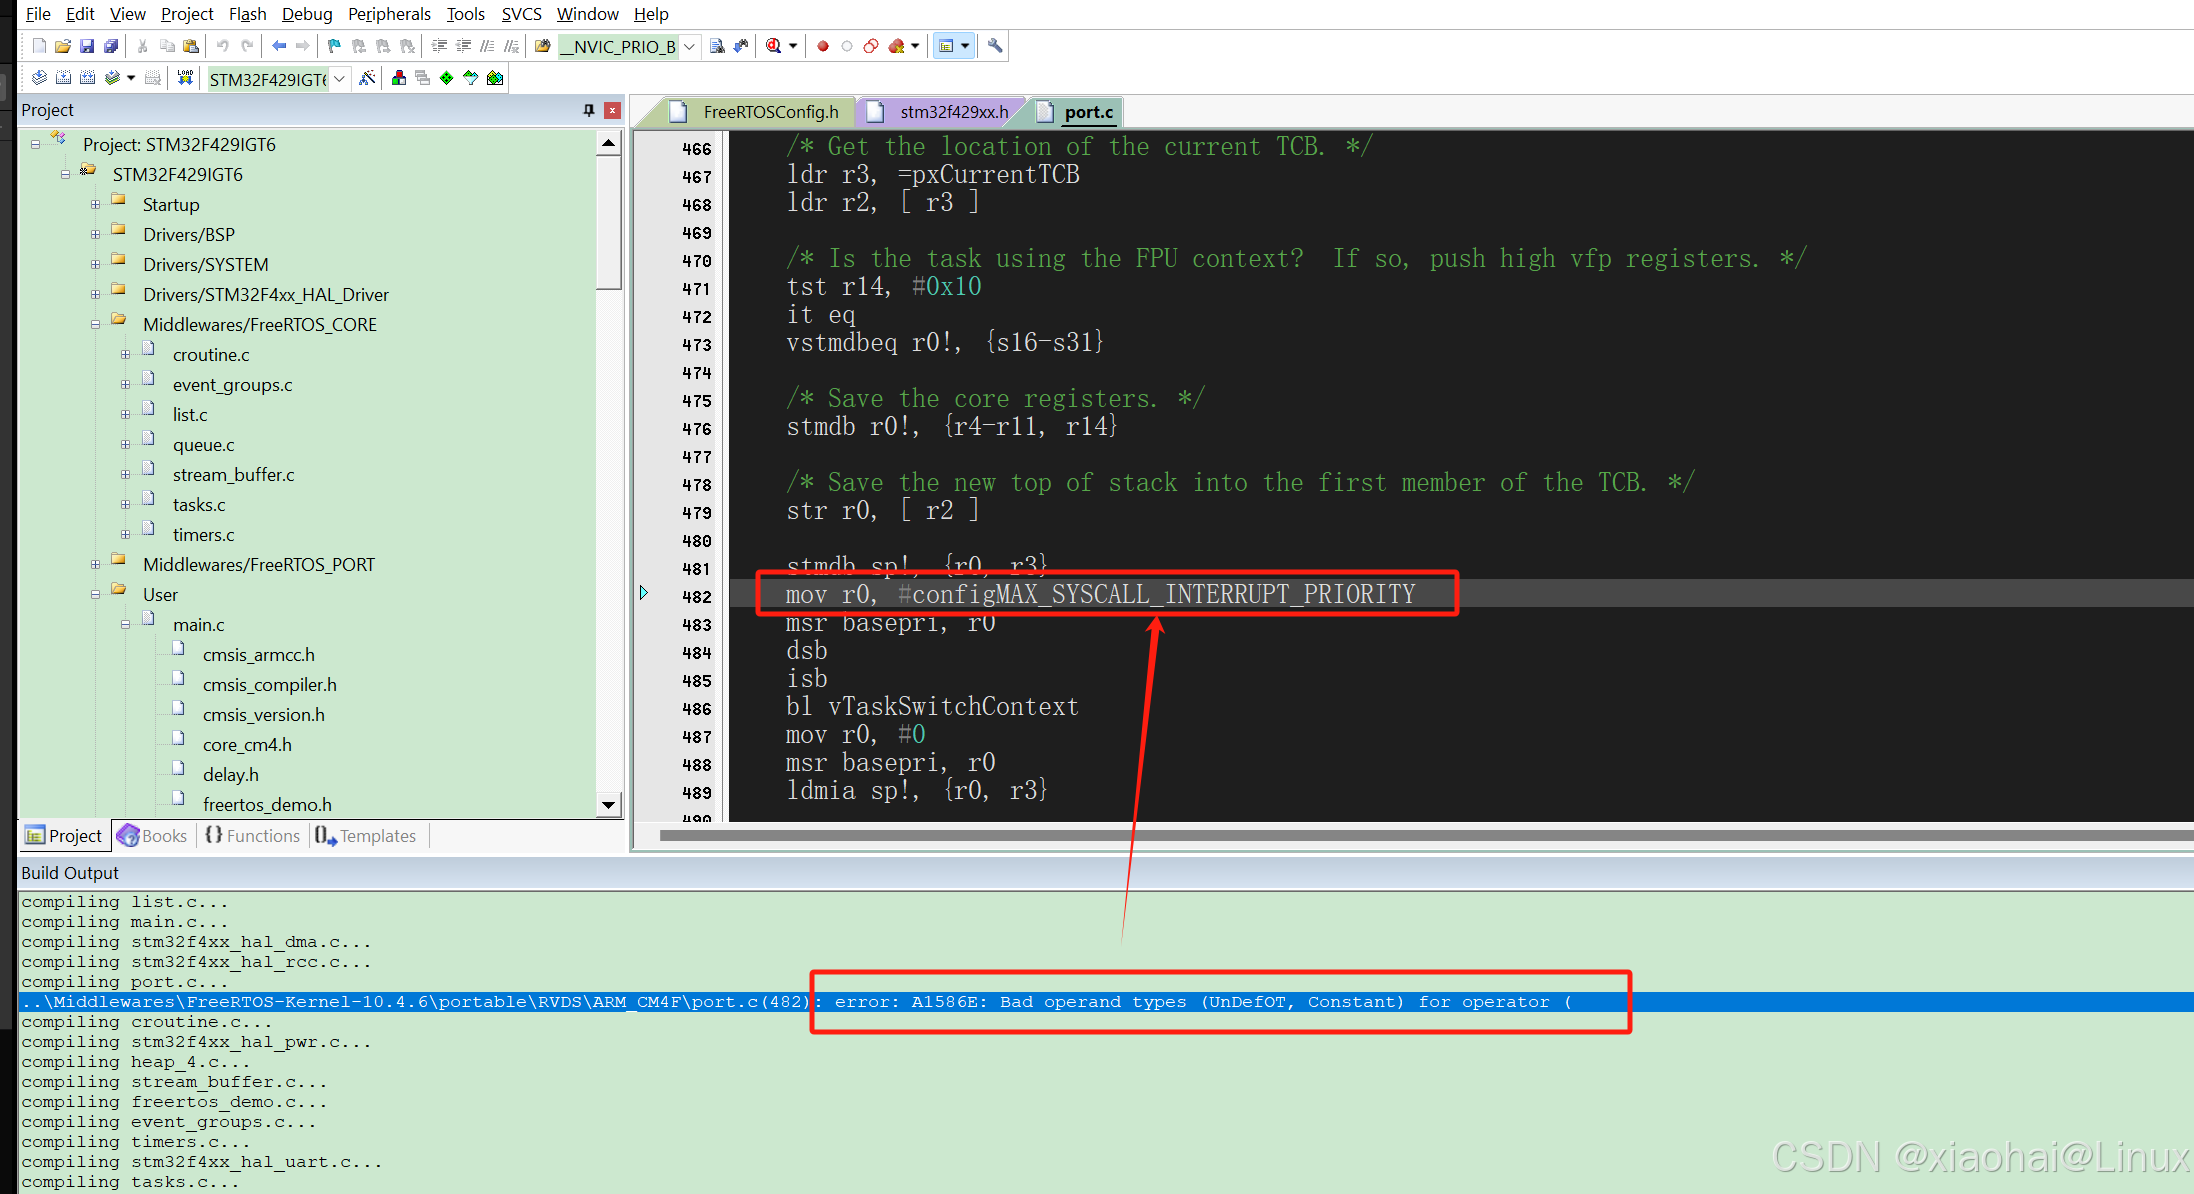Switch to the FreeRTOSConfig.h tab
This screenshot has width=2194, height=1194.
click(x=769, y=112)
